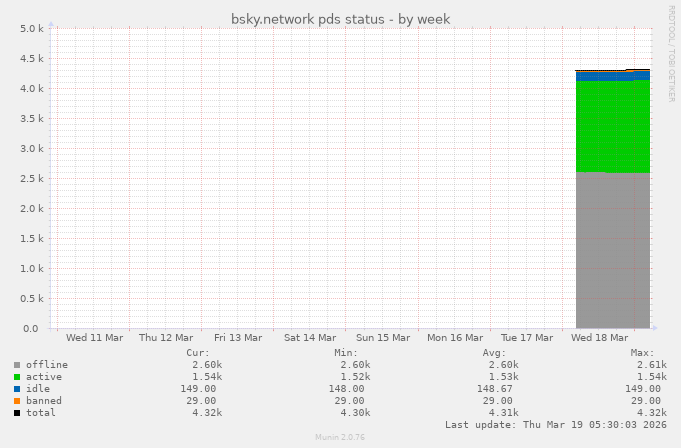Image resolution: width=681 pixels, height=448 pixels.
Task: Click the blue idle legend swatch
Action: point(17,389)
